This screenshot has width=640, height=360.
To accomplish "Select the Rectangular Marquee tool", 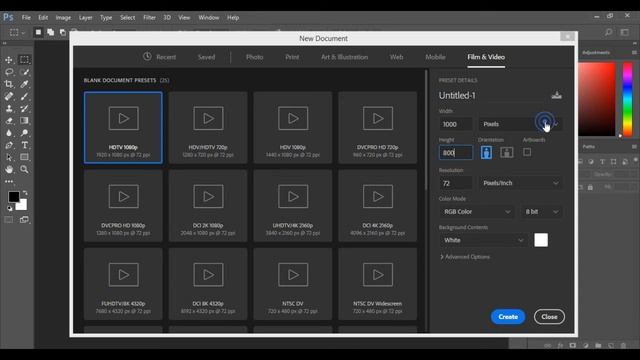I will click(x=24, y=60).
